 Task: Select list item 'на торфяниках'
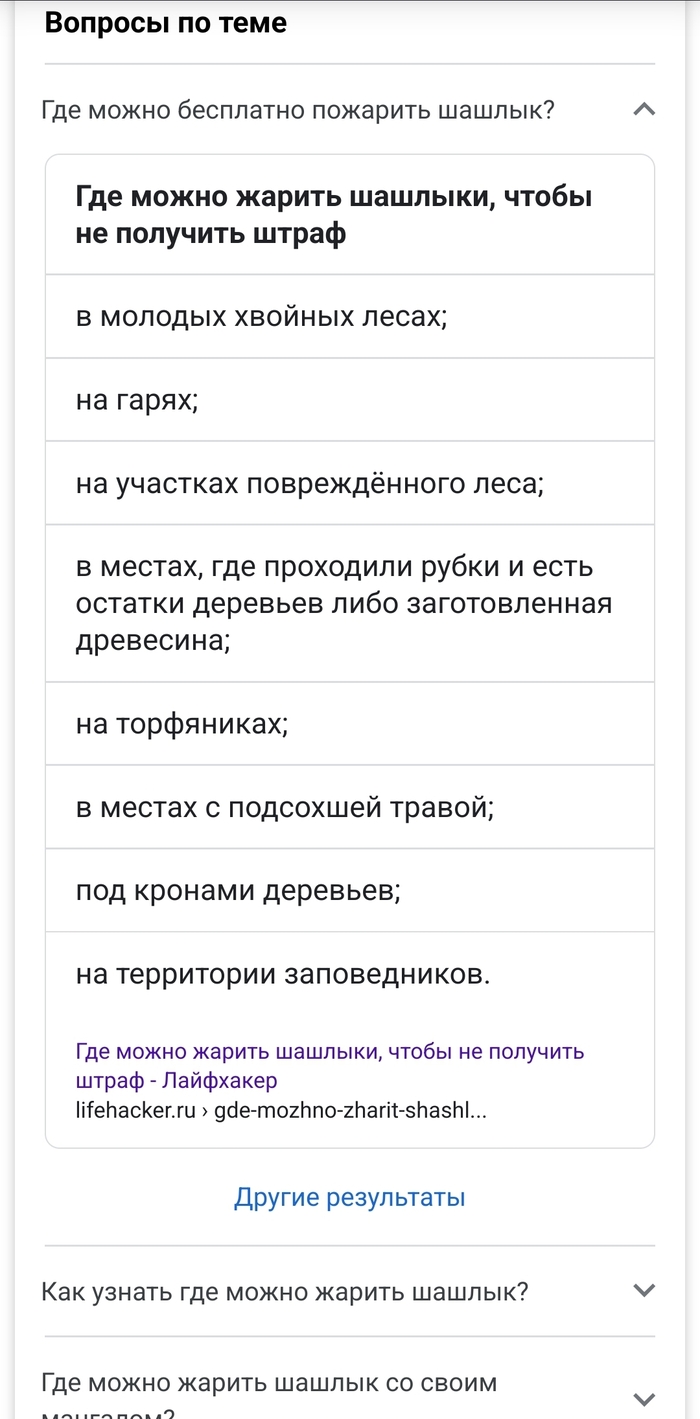(182, 723)
